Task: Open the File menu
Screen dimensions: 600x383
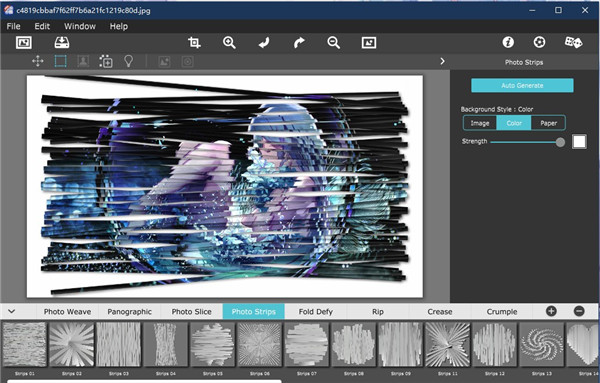Action: point(13,26)
